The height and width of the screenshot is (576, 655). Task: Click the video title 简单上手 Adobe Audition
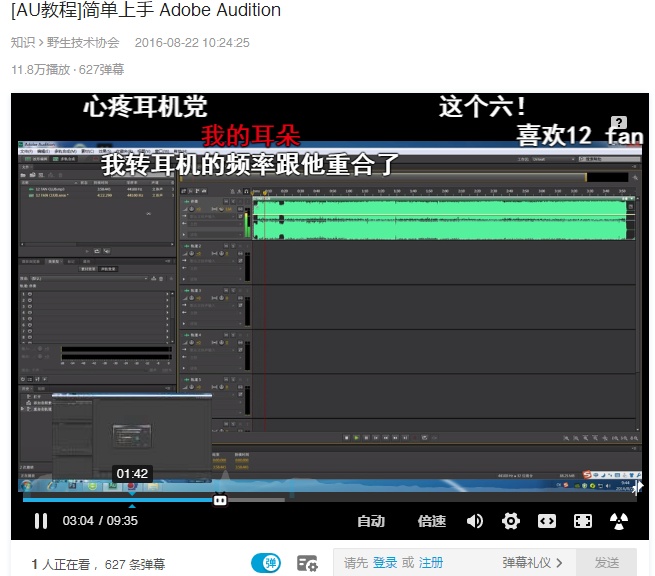tap(181, 10)
